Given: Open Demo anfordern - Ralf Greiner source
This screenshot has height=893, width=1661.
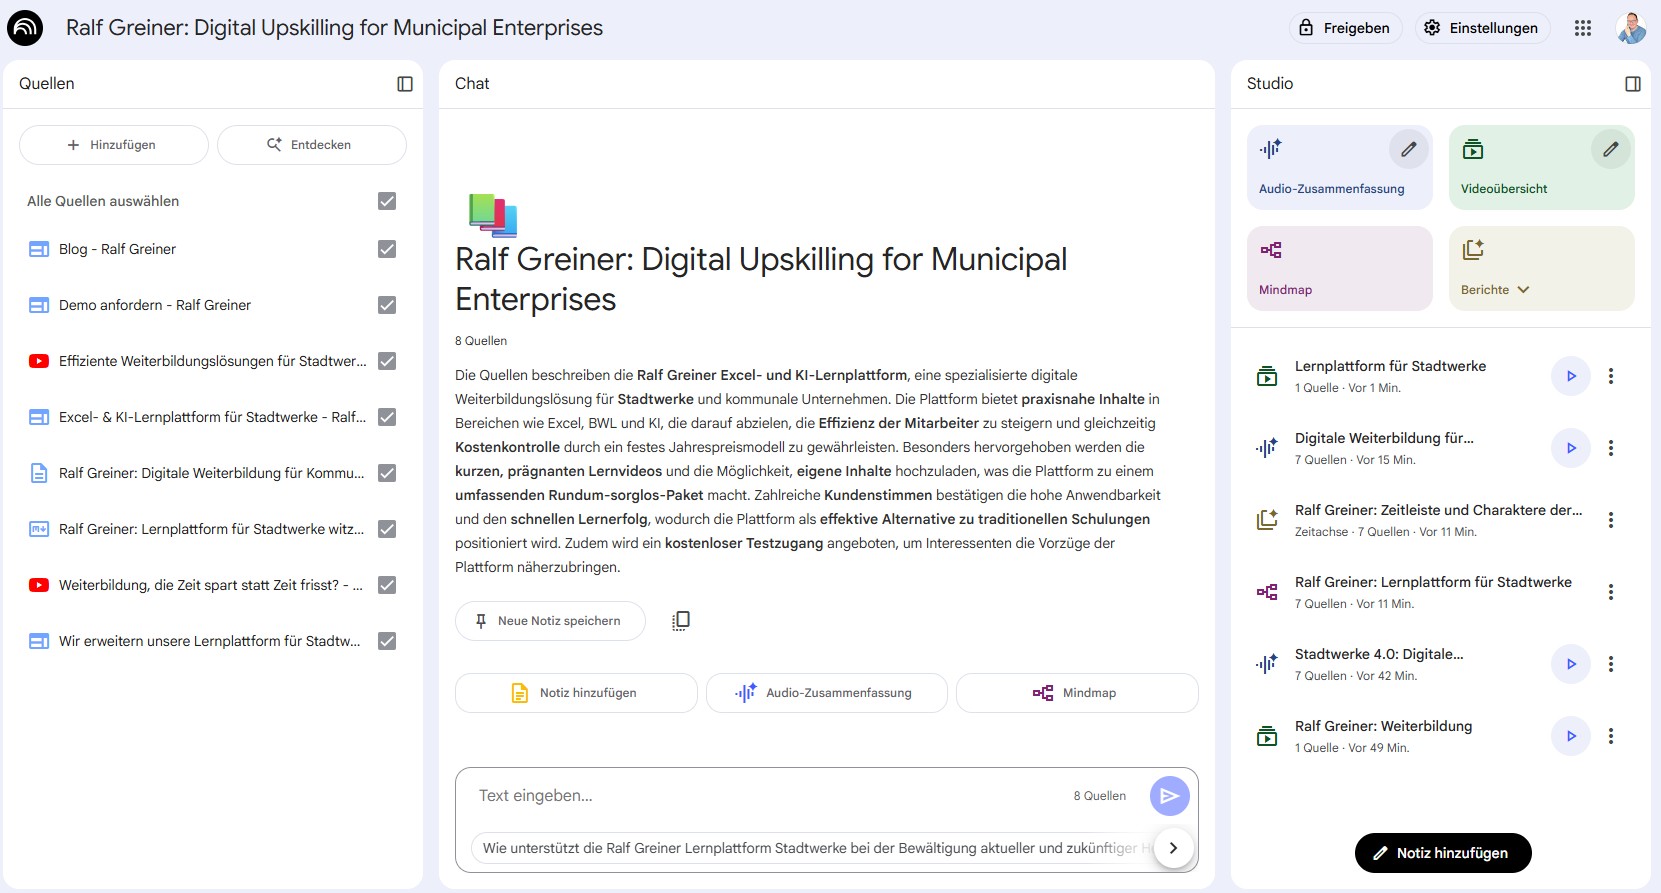Looking at the screenshot, I should click(155, 305).
